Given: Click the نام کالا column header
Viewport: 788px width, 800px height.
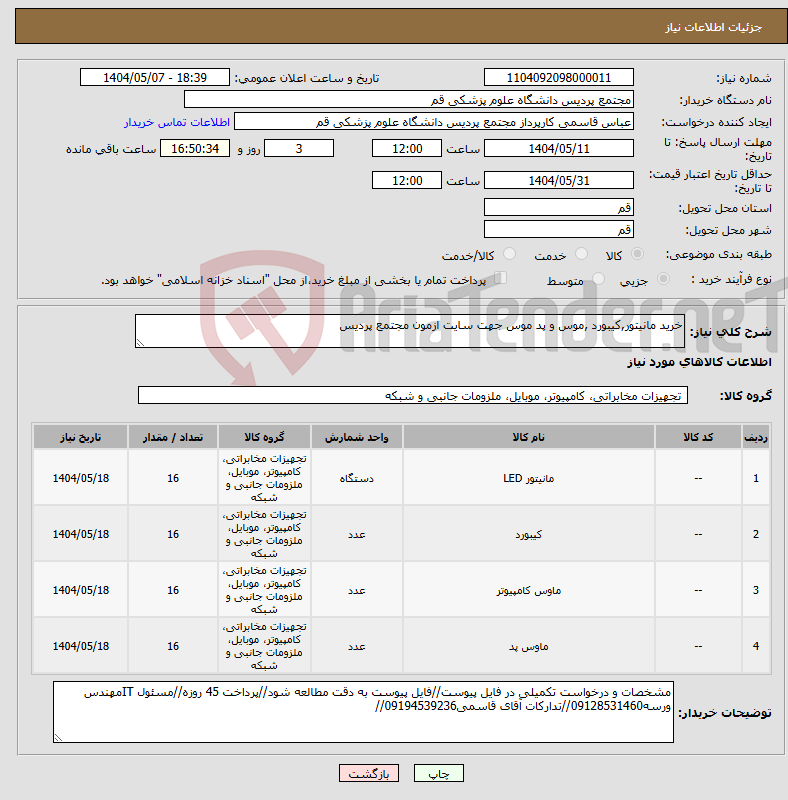Looking at the screenshot, I should (529, 437).
